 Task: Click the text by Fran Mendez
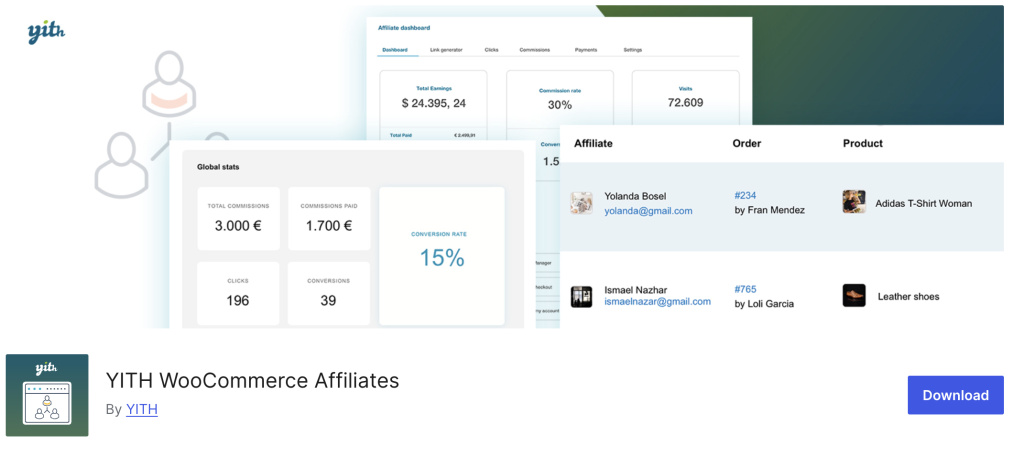(x=769, y=210)
